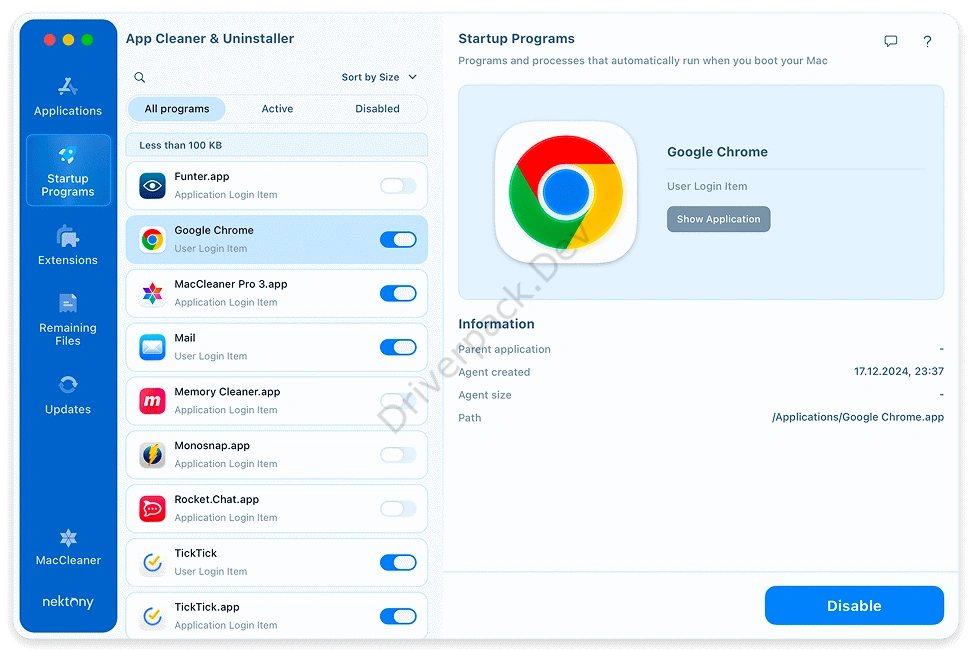Image resolution: width=968 pixels, height=650 pixels.
Task: Click the Memory Cleaner.app icon
Action: (152, 401)
